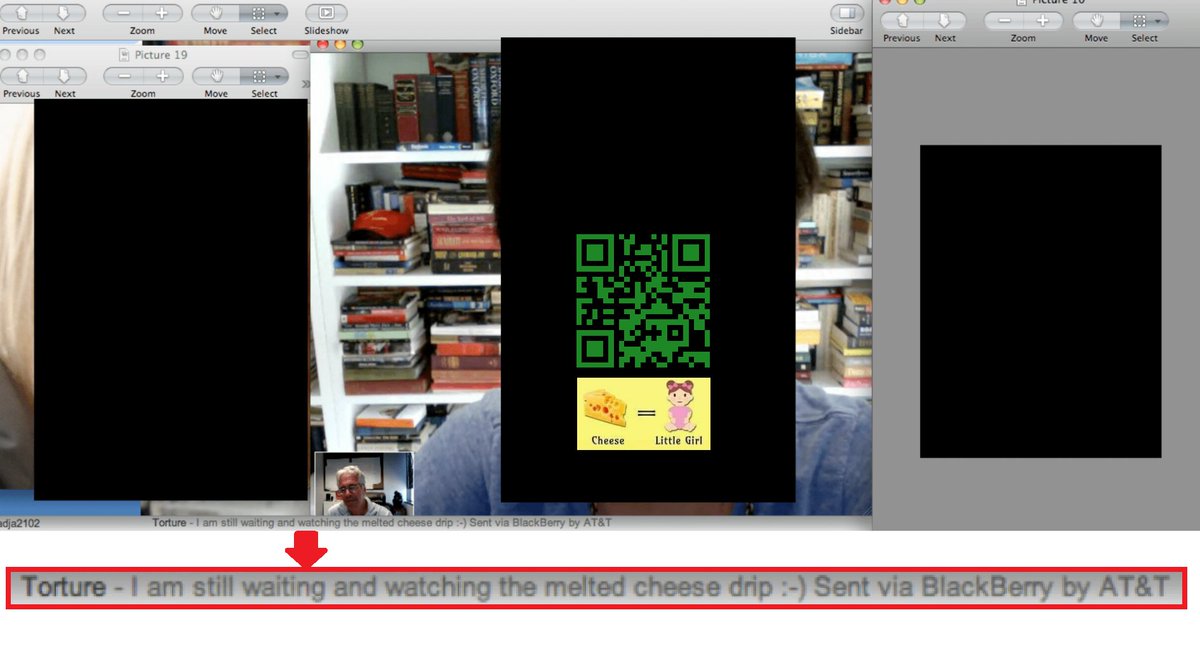The image size is (1200, 650).
Task: Click the 'Picture 19' window title text
Action: [x=160, y=55]
